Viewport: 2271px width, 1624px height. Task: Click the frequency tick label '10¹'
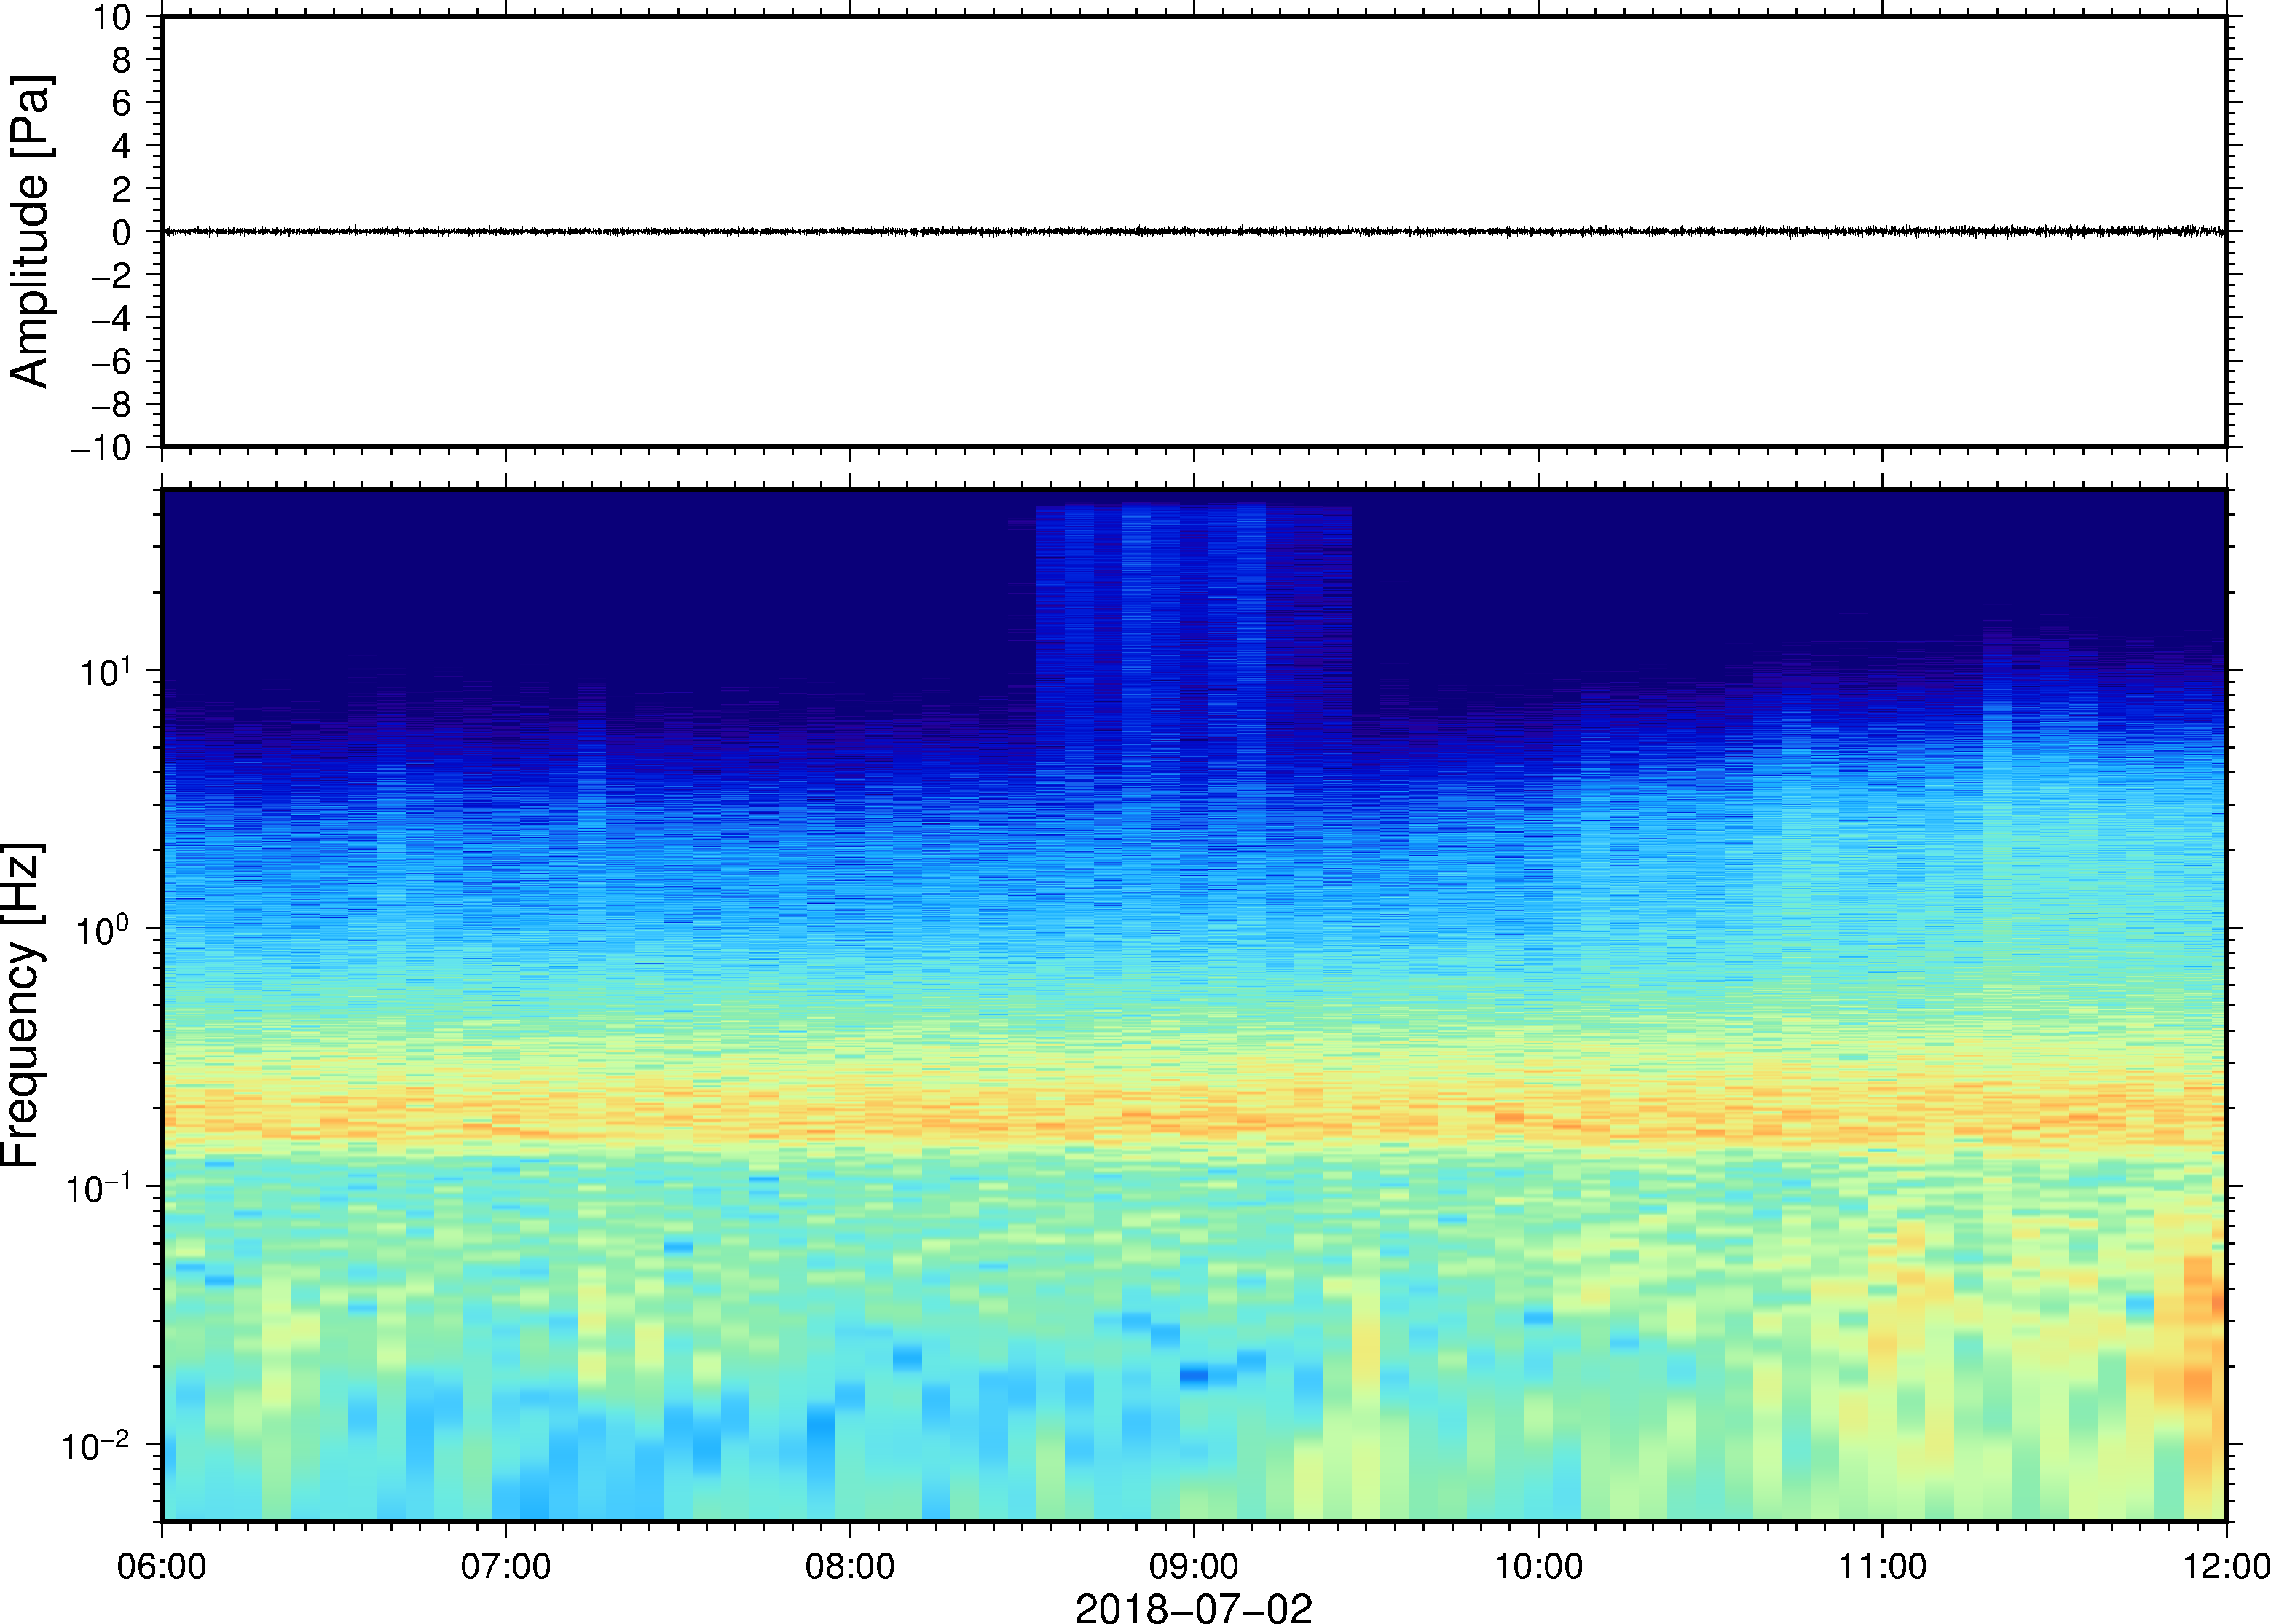pyautogui.click(x=106, y=672)
